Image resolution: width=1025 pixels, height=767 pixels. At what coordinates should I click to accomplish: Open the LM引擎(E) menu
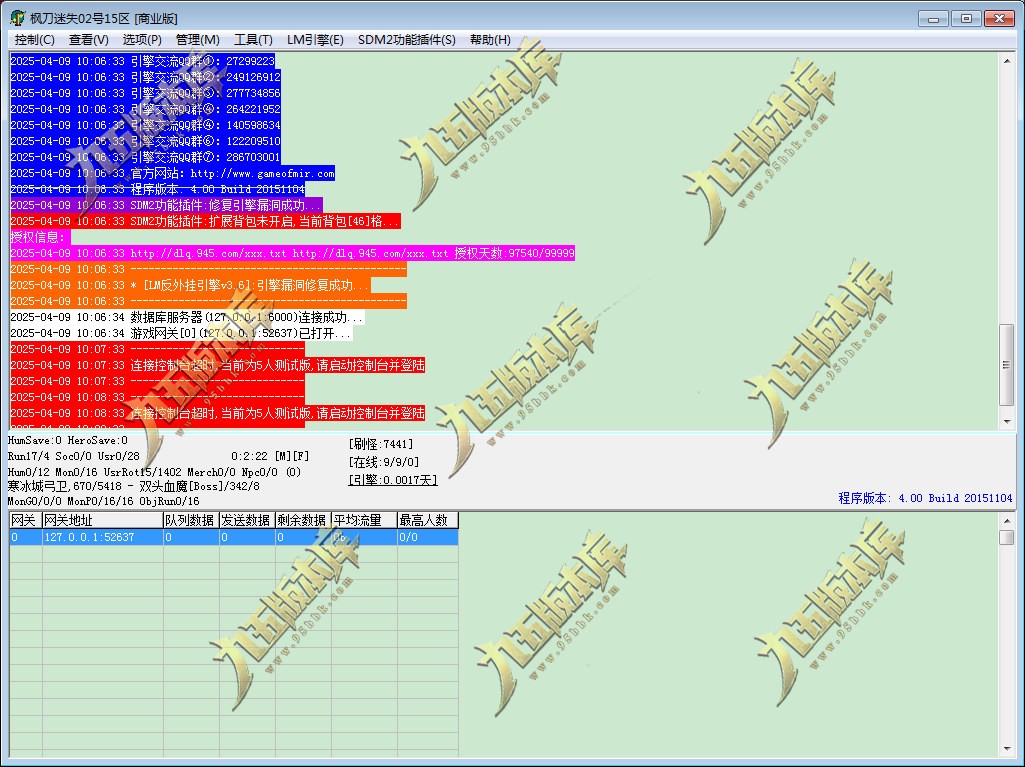pyautogui.click(x=315, y=40)
